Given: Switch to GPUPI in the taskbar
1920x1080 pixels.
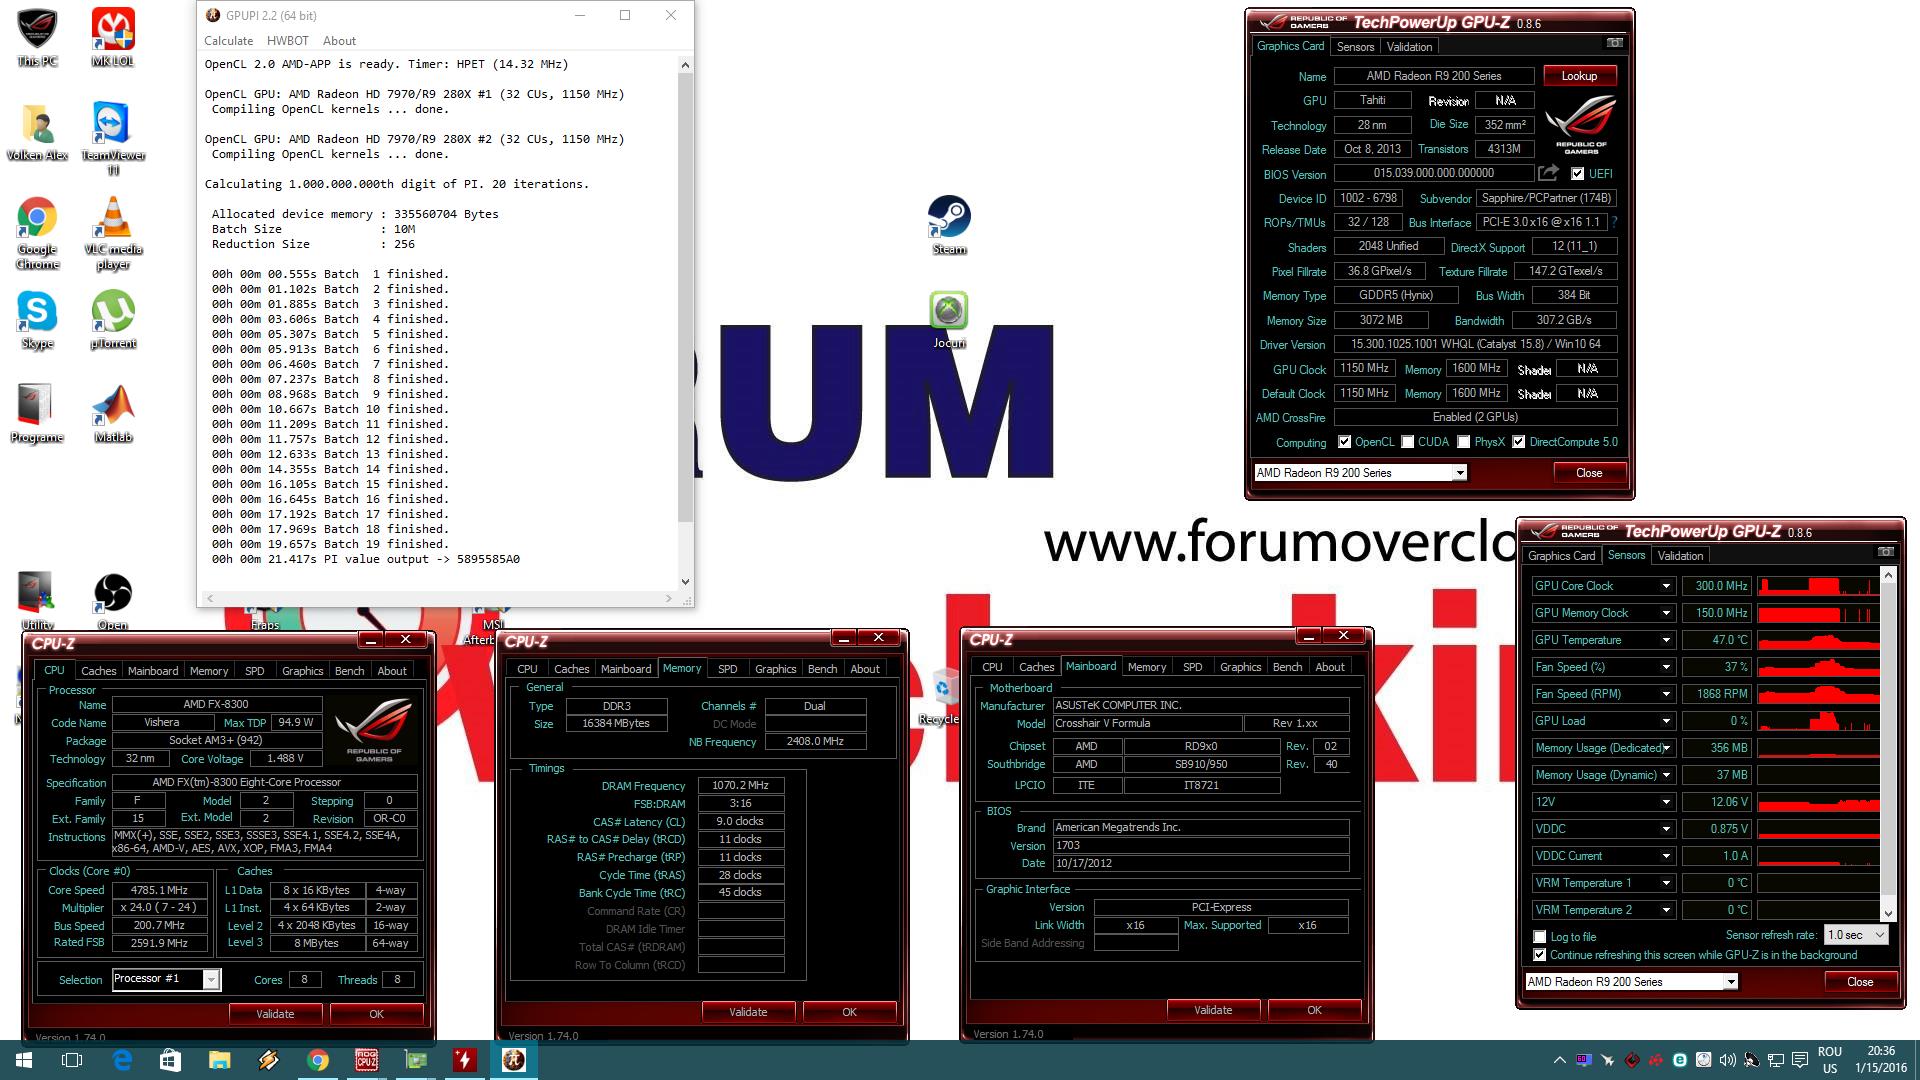Looking at the screenshot, I should click(x=513, y=1060).
